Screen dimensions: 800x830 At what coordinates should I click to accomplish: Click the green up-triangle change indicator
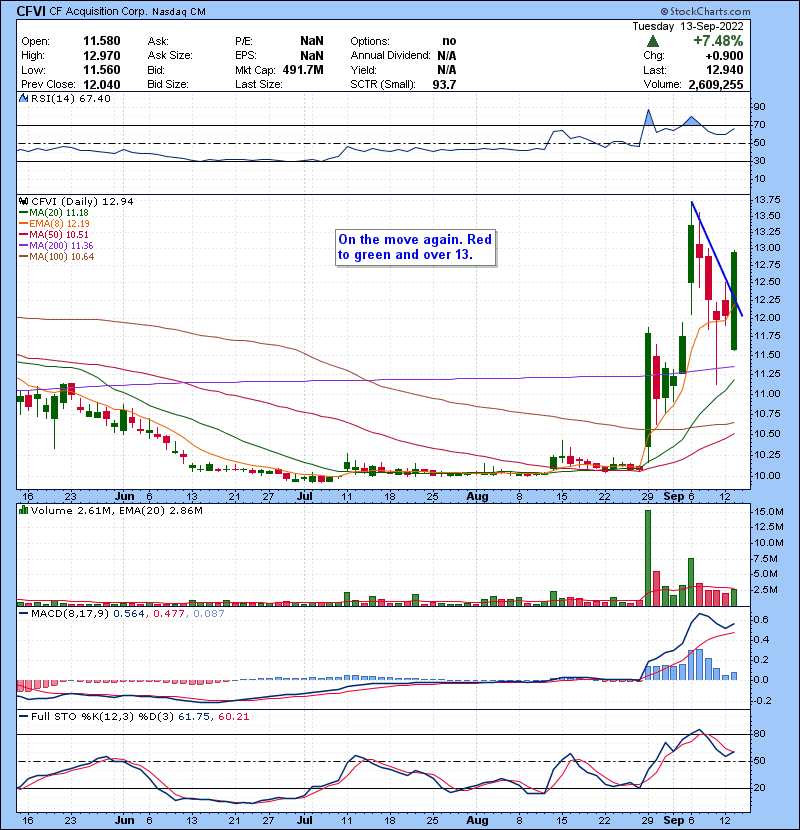(653, 41)
